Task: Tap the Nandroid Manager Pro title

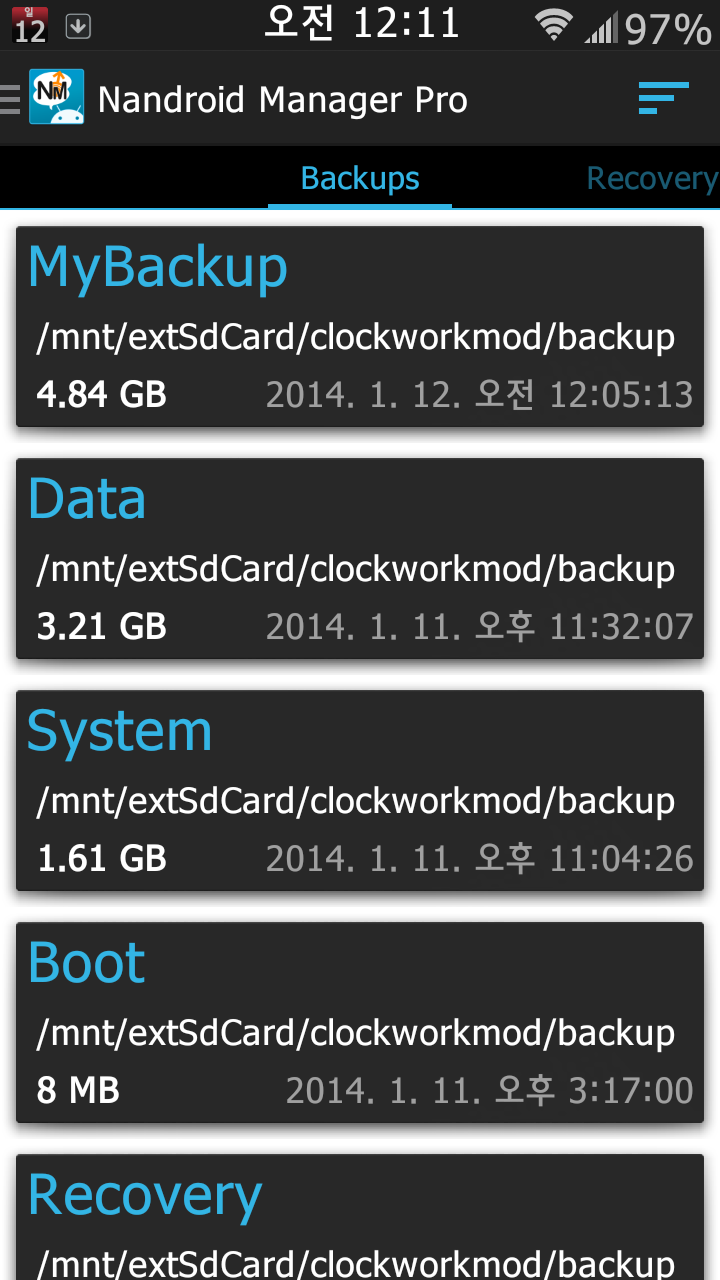Action: tap(283, 100)
